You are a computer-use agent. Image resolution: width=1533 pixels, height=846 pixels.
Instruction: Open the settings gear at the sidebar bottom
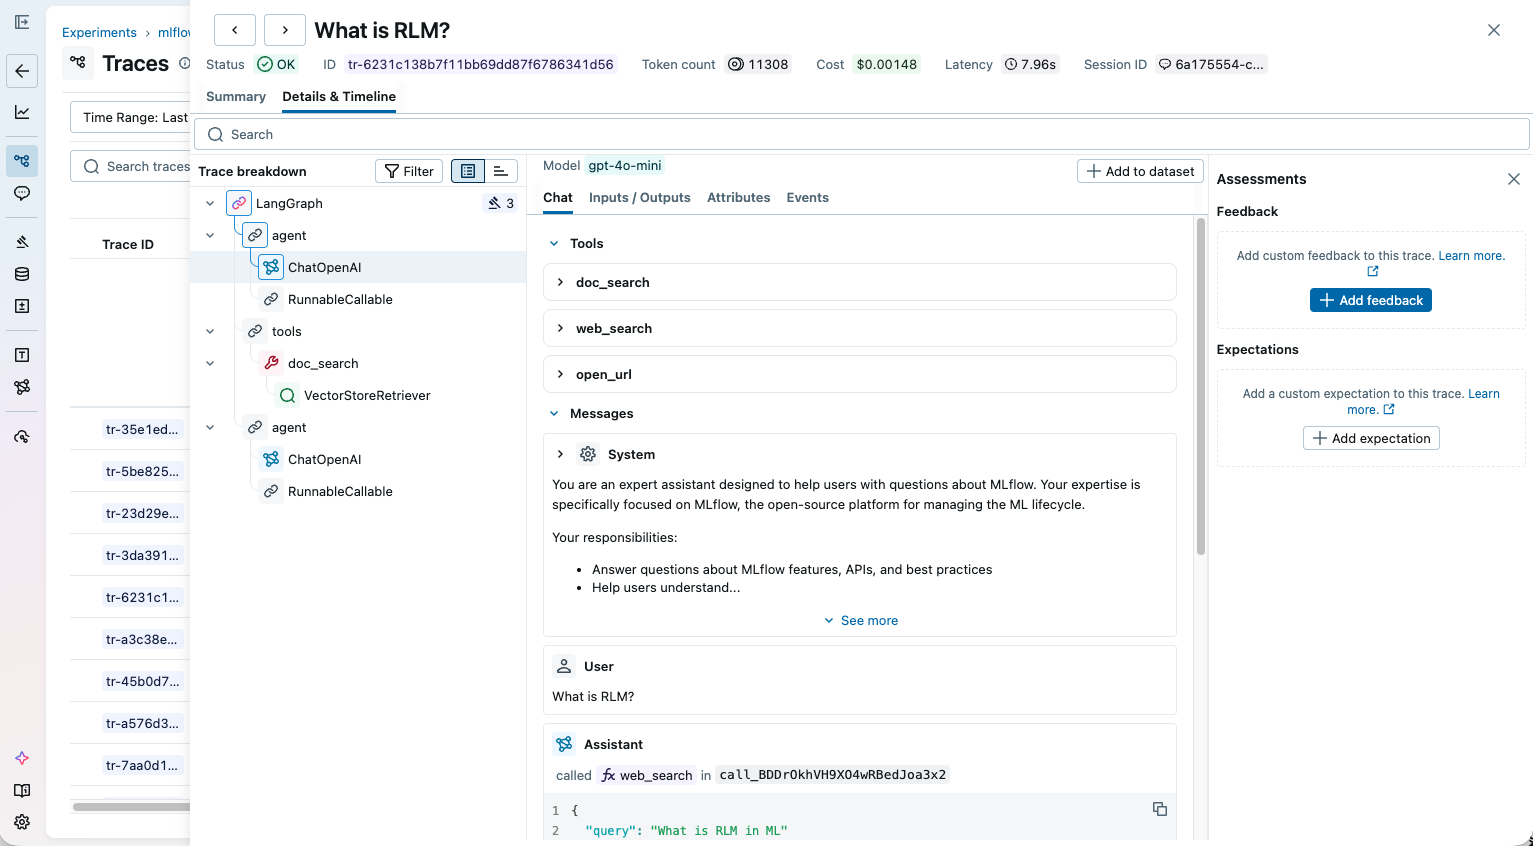coord(22,822)
